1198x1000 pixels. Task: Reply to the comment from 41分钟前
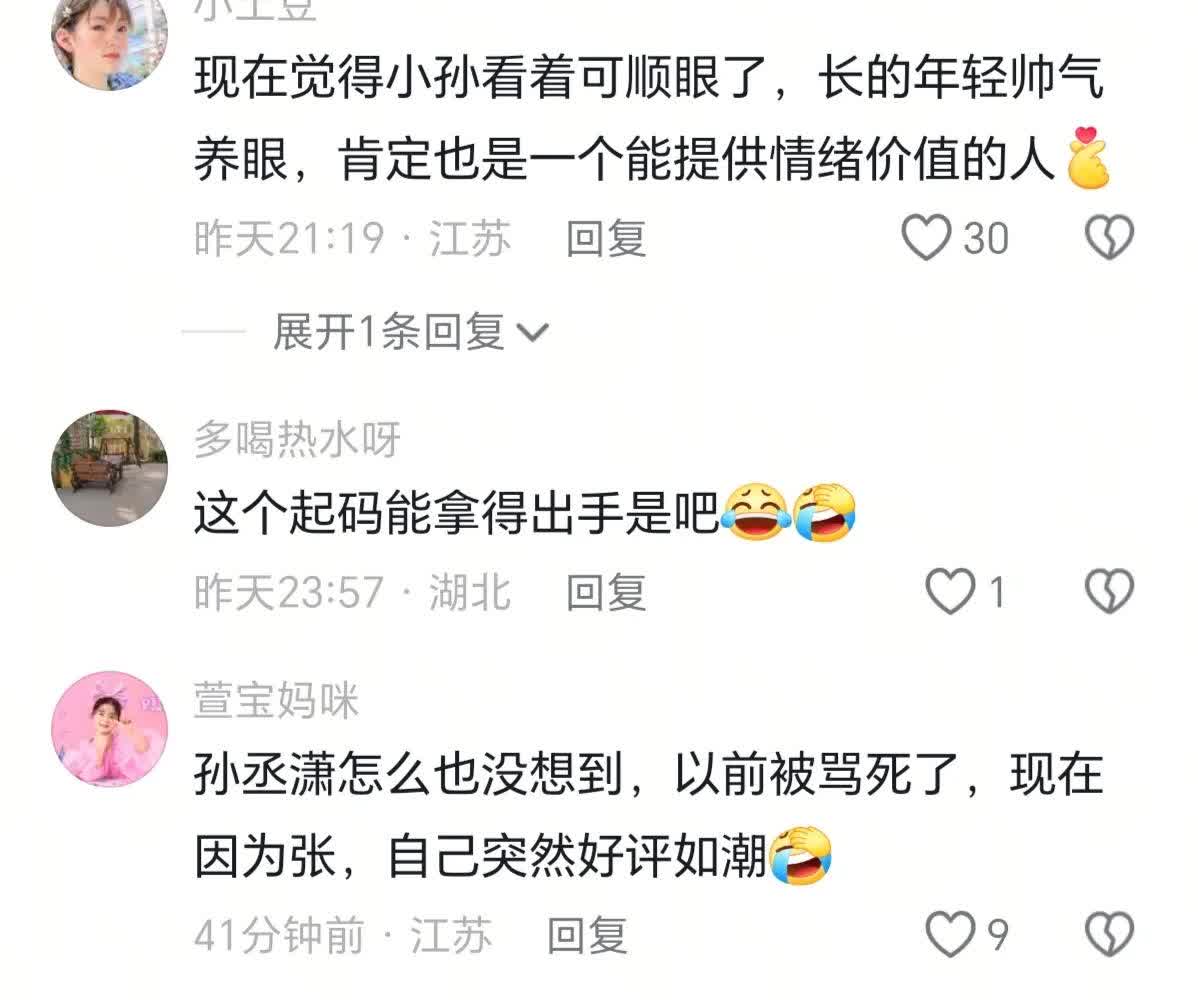[x=587, y=935]
